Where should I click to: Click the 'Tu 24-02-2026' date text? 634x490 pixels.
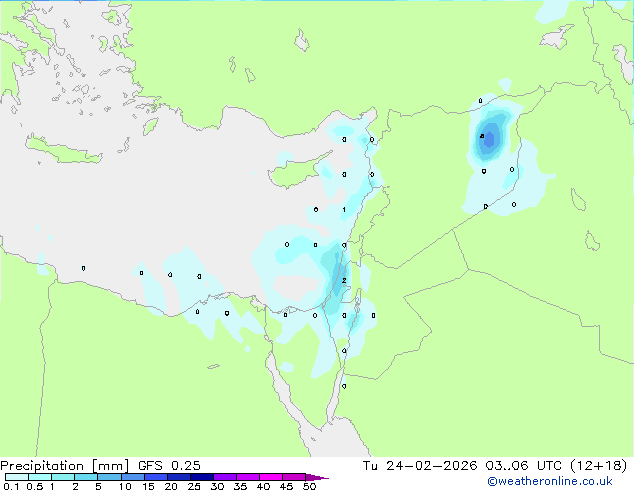(x=420, y=466)
